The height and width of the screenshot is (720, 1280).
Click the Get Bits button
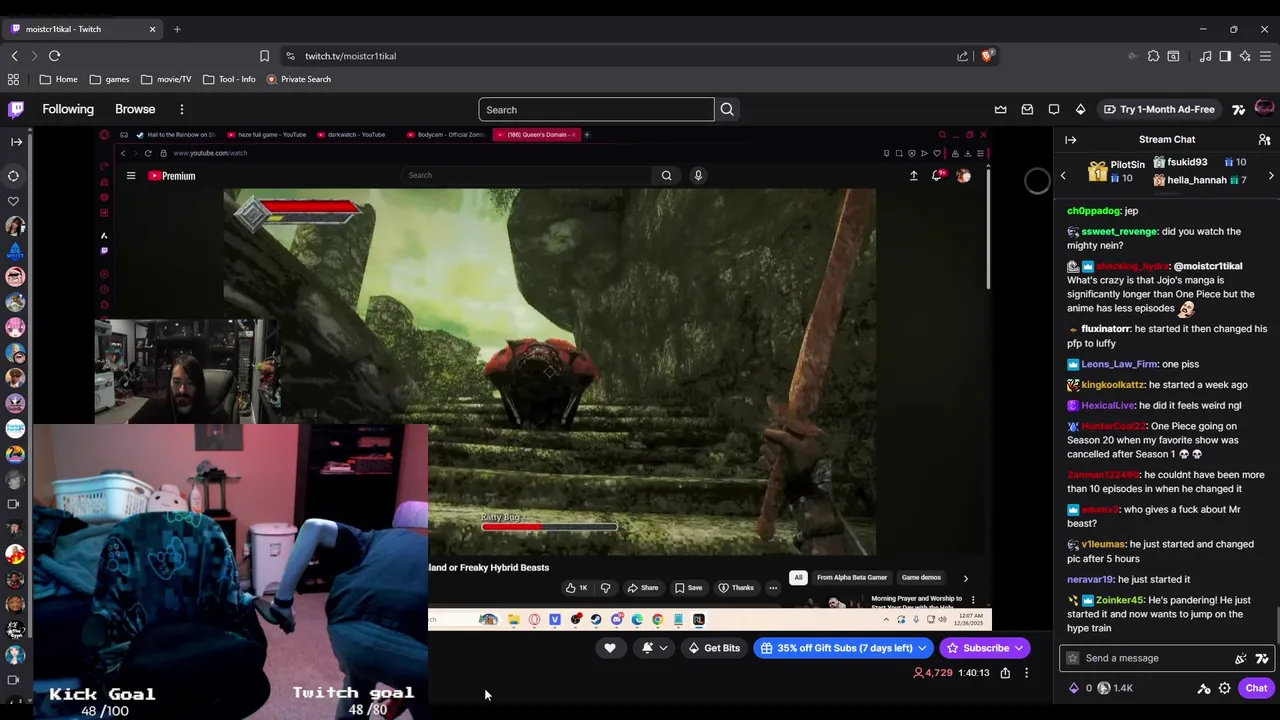[x=714, y=648]
